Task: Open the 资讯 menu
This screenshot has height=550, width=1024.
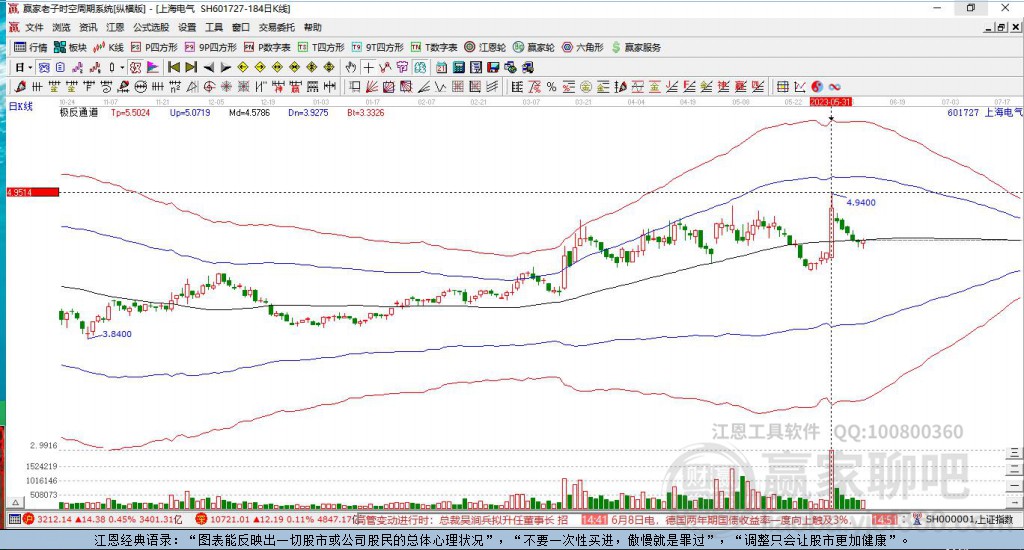Action: coord(88,27)
